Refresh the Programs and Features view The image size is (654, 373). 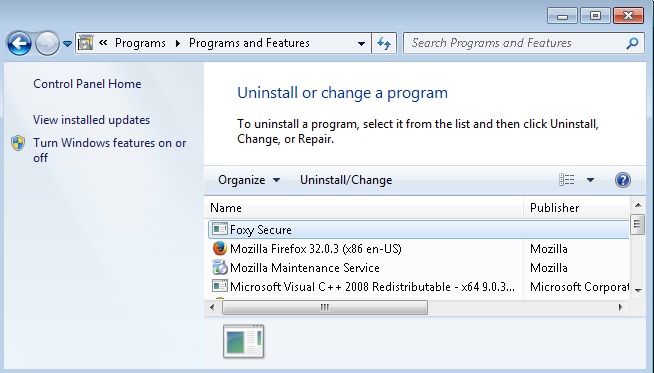pyautogui.click(x=384, y=43)
